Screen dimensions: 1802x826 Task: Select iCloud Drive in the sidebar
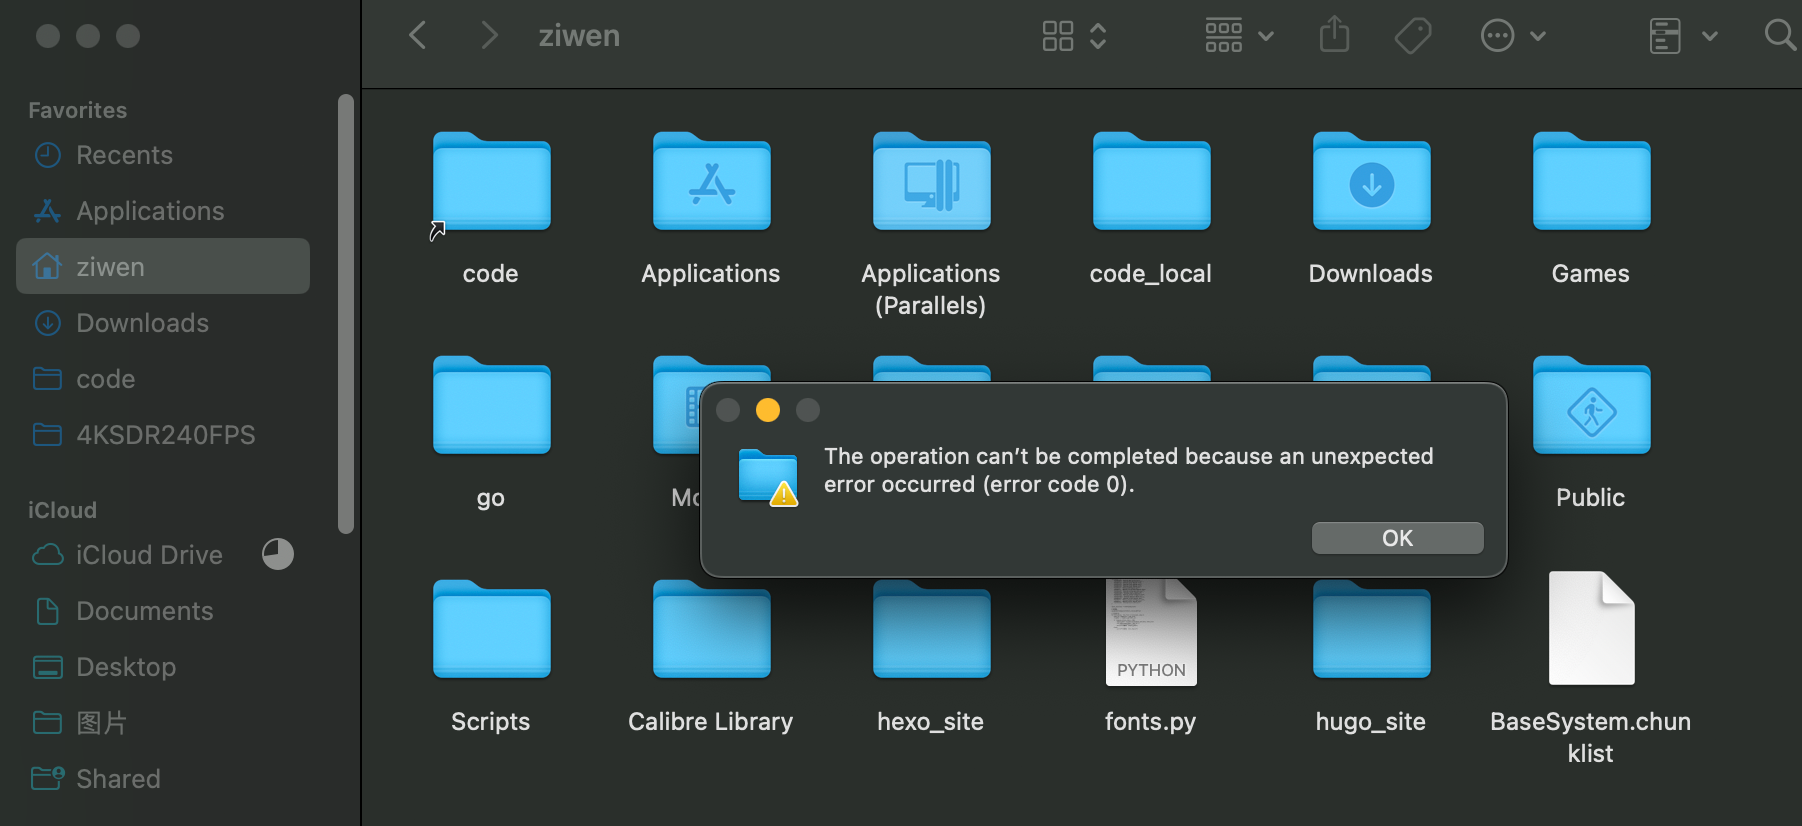tap(149, 555)
